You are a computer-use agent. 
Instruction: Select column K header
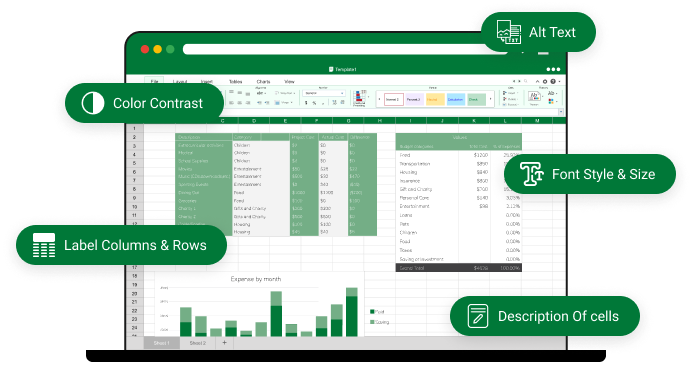click(x=474, y=120)
